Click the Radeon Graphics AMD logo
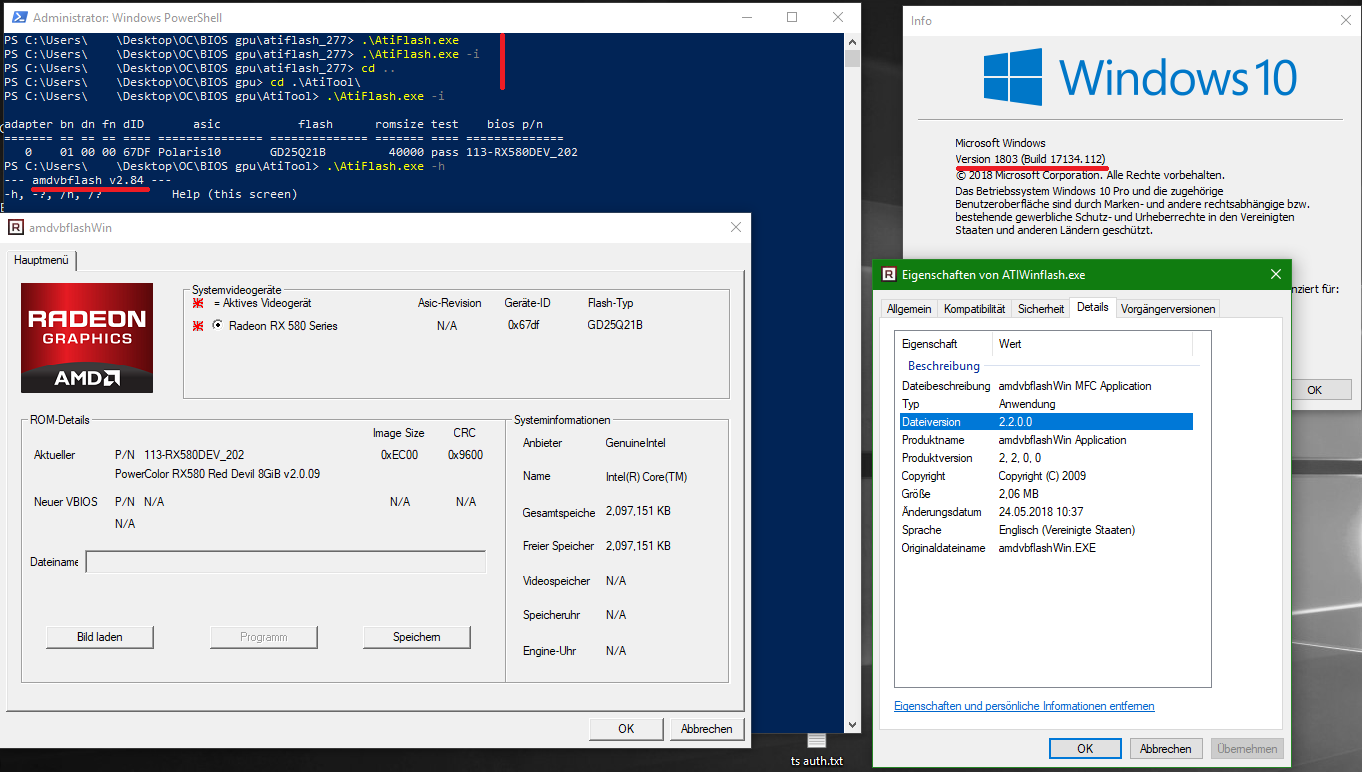 pyautogui.click(x=87, y=337)
